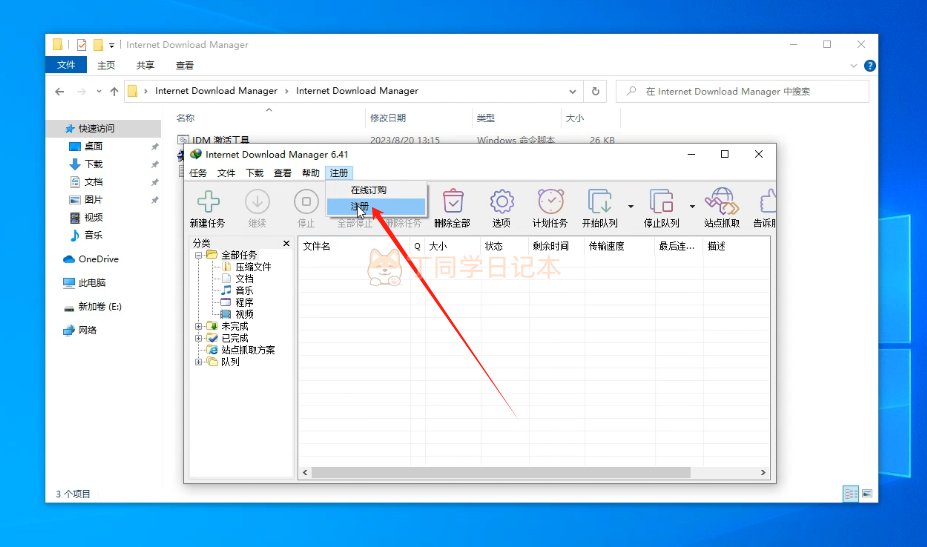927x547 pixels.
Task: Click the IDM New Task plus icon
Action: point(208,202)
